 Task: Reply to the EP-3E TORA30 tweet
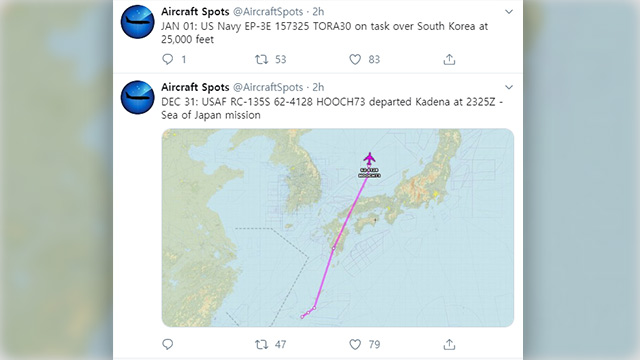click(x=168, y=60)
